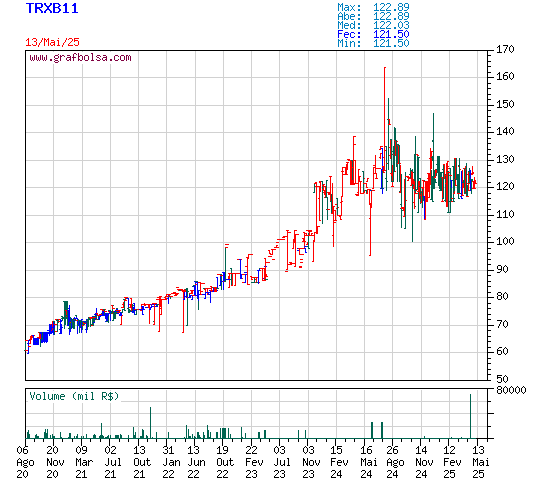
Task: Click the TRXB11 ticker title
Action: click(x=52, y=8)
